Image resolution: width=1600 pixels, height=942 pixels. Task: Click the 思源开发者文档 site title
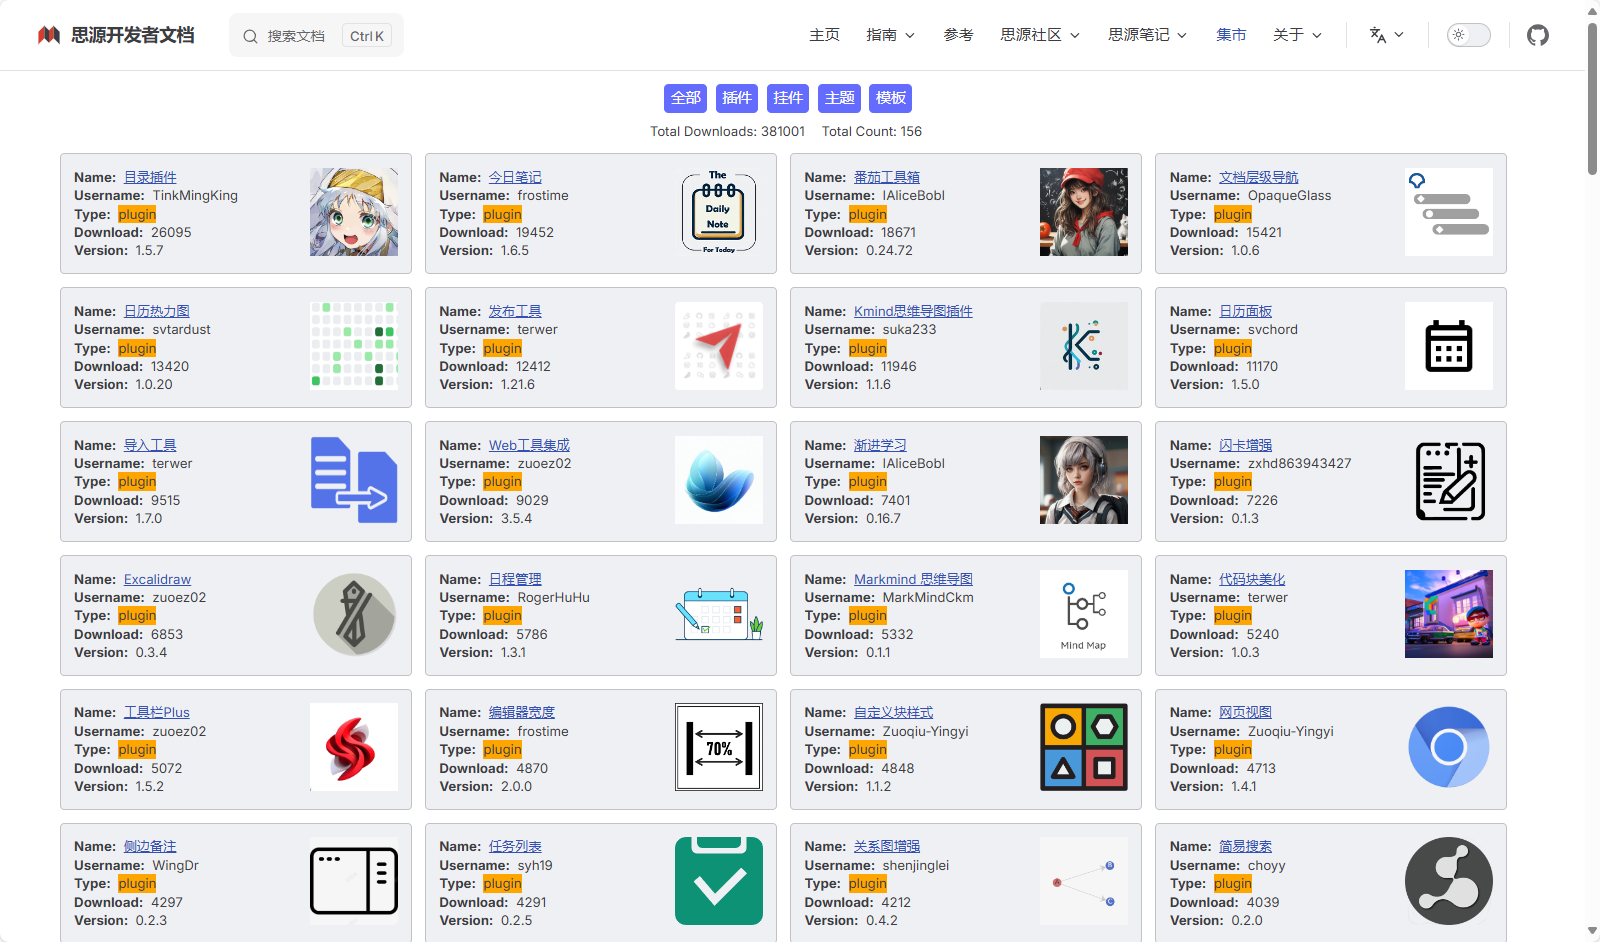pyautogui.click(x=133, y=35)
